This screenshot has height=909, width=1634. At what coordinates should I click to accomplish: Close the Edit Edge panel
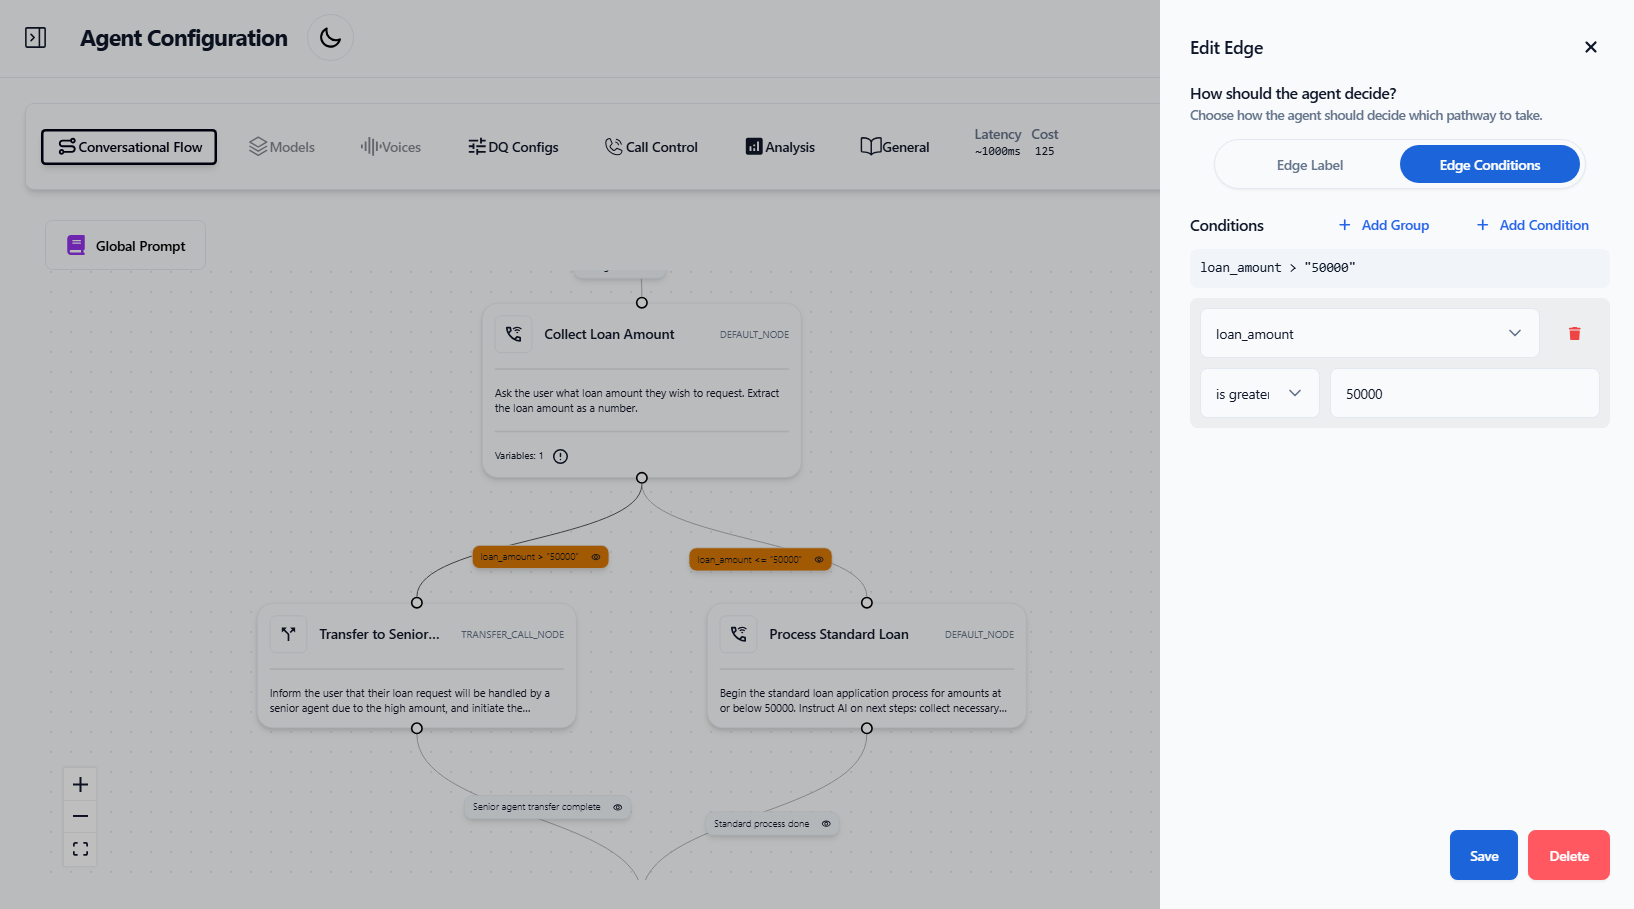(x=1590, y=47)
